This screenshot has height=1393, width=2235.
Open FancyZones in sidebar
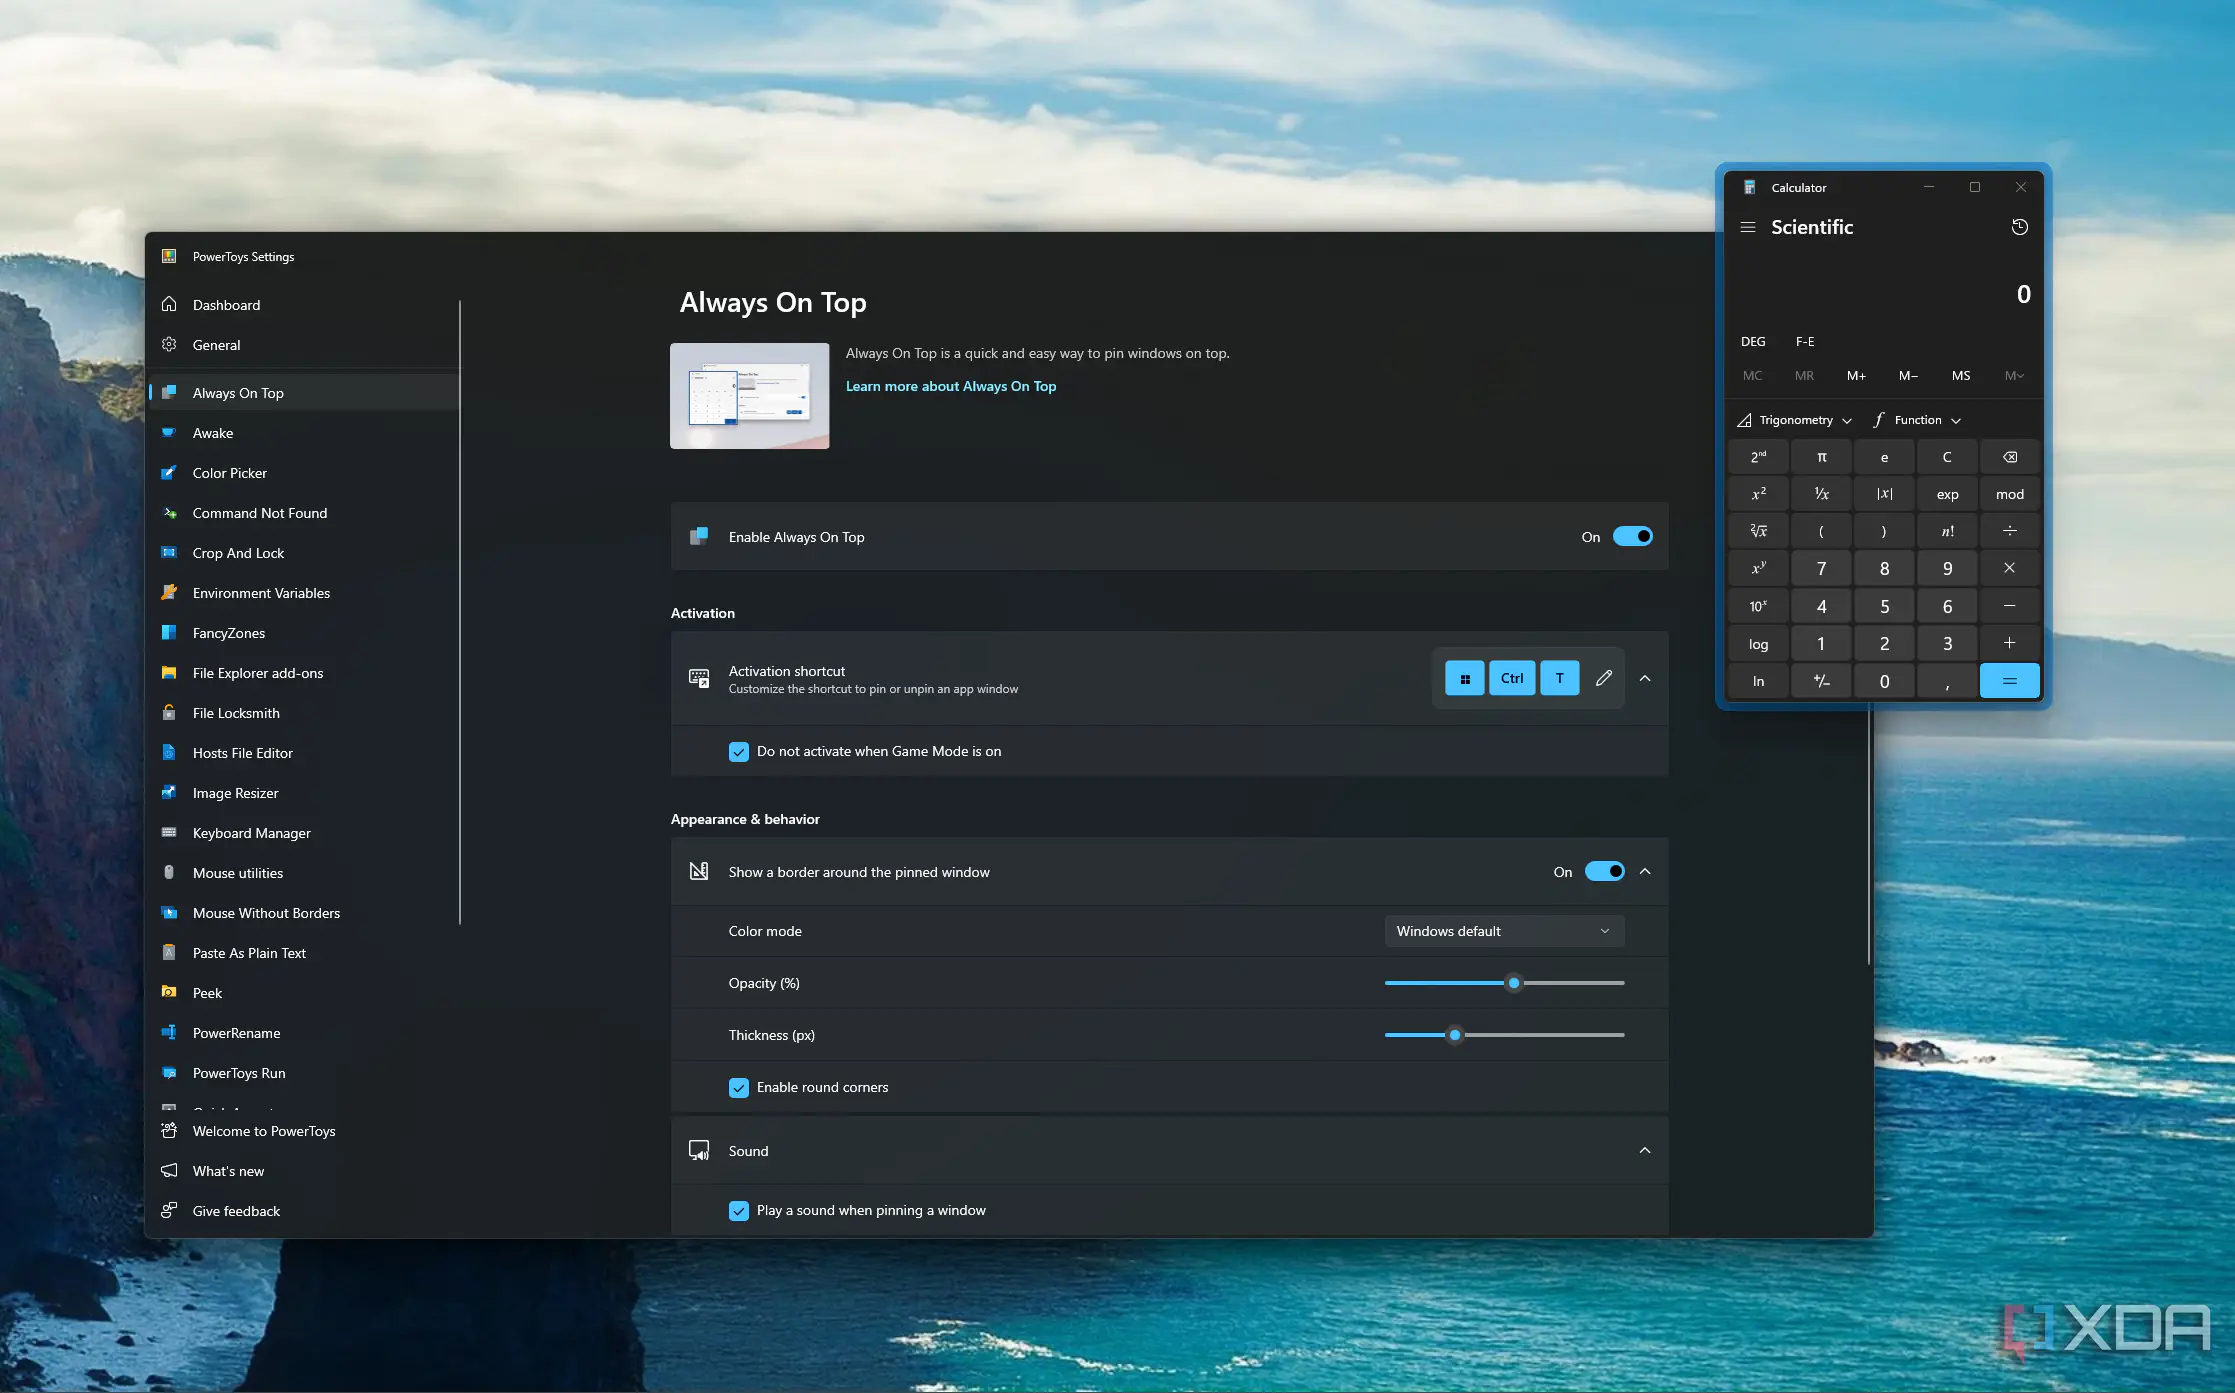305,633
